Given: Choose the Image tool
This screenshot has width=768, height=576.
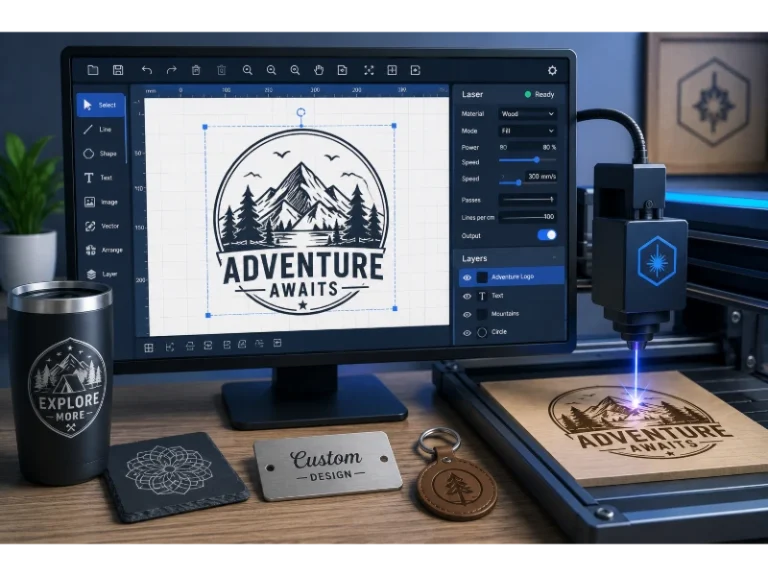Looking at the screenshot, I should click(x=101, y=202).
